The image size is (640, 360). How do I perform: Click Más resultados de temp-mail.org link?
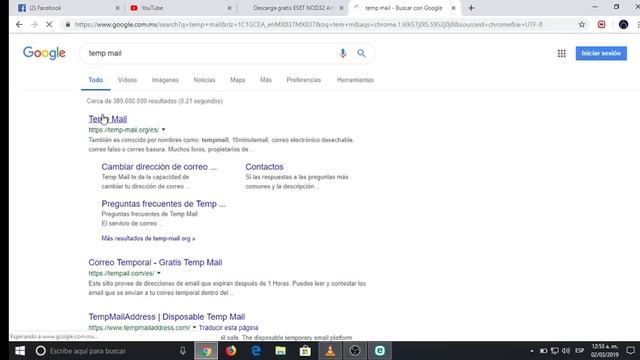pyautogui.click(x=148, y=238)
